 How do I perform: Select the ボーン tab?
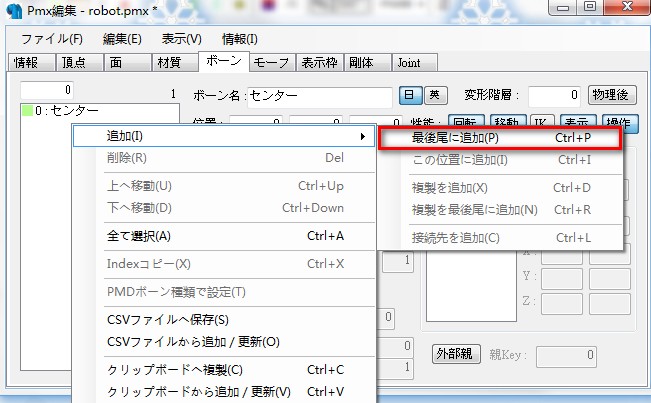224,61
